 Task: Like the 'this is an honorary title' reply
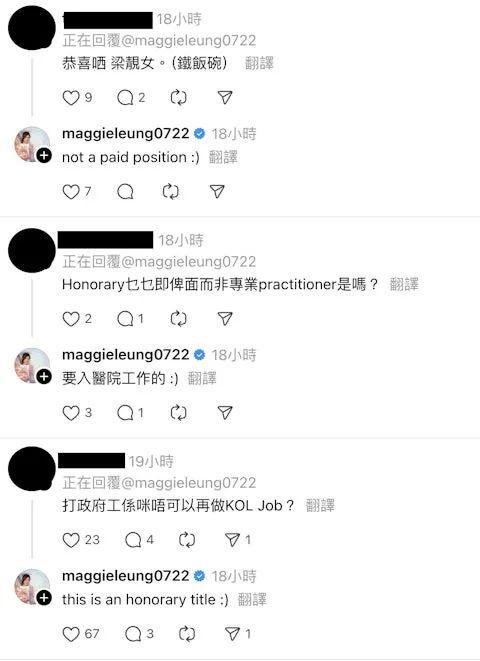[71, 634]
